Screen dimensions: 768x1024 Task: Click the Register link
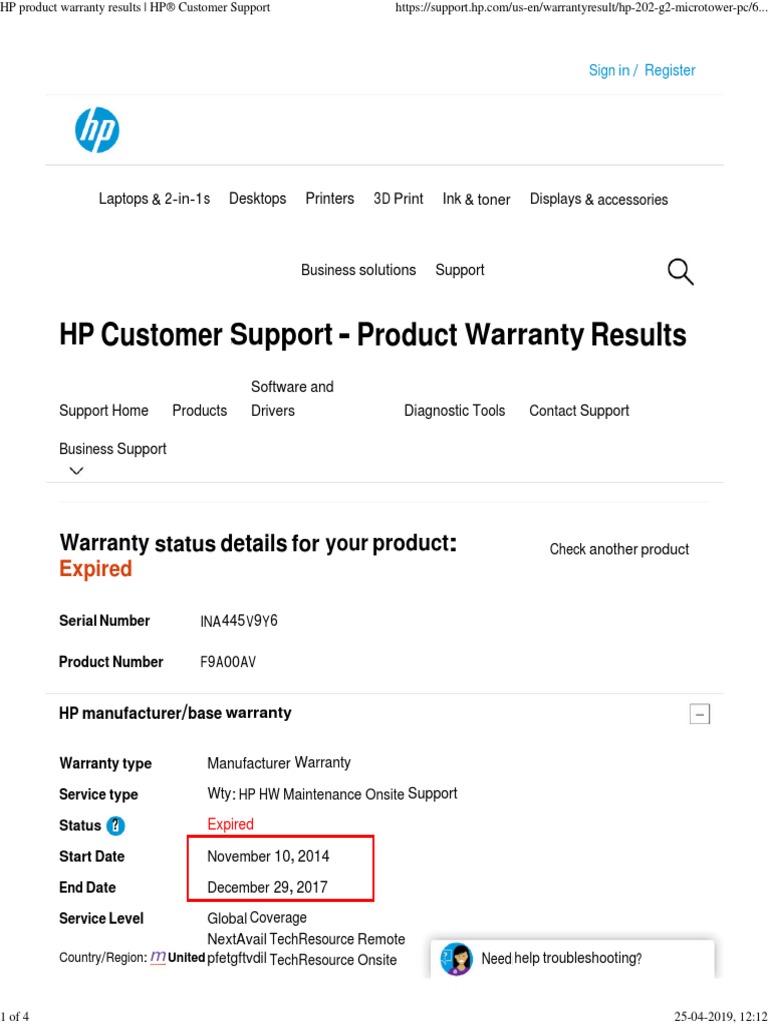[x=670, y=70]
